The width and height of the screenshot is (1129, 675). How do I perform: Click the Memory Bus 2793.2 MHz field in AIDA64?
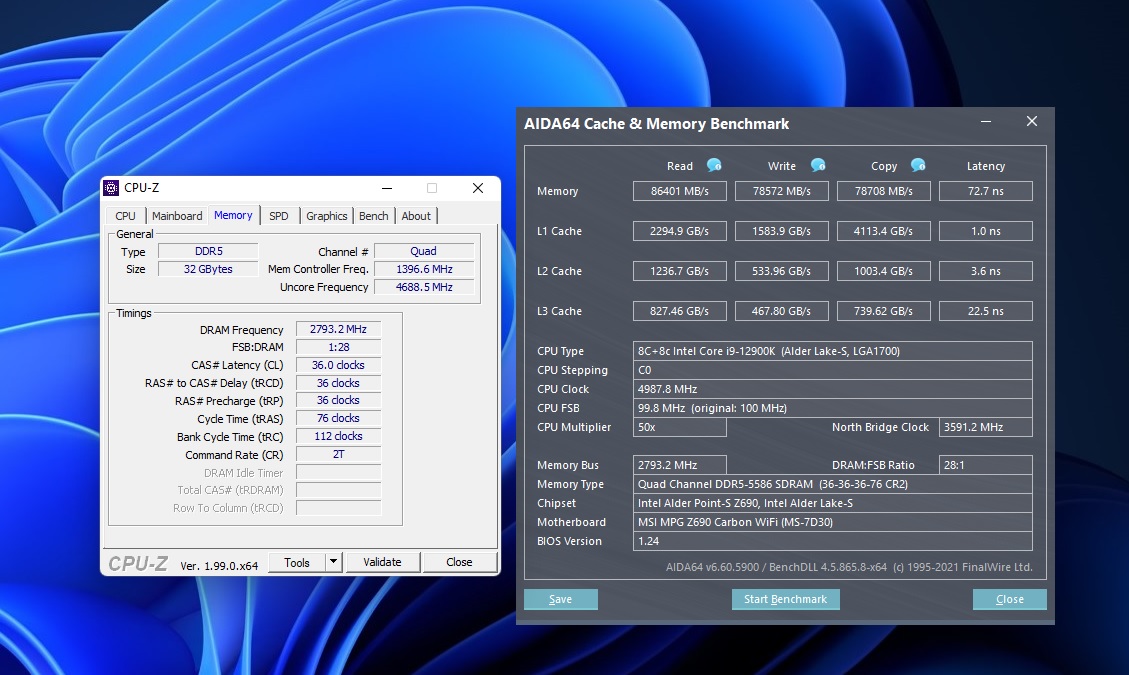tap(680, 465)
